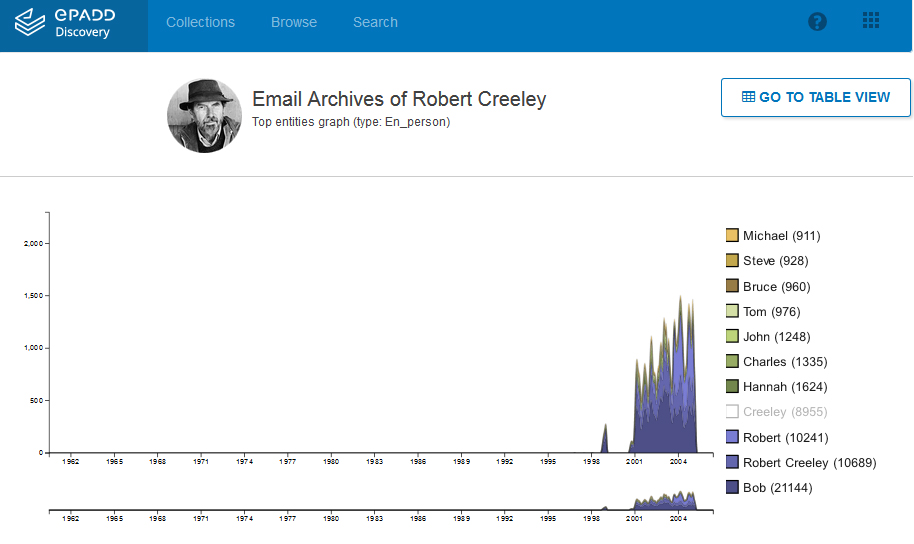This screenshot has height=544, width=914.
Task: Open the Search menu item
Action: pos(375,22)
